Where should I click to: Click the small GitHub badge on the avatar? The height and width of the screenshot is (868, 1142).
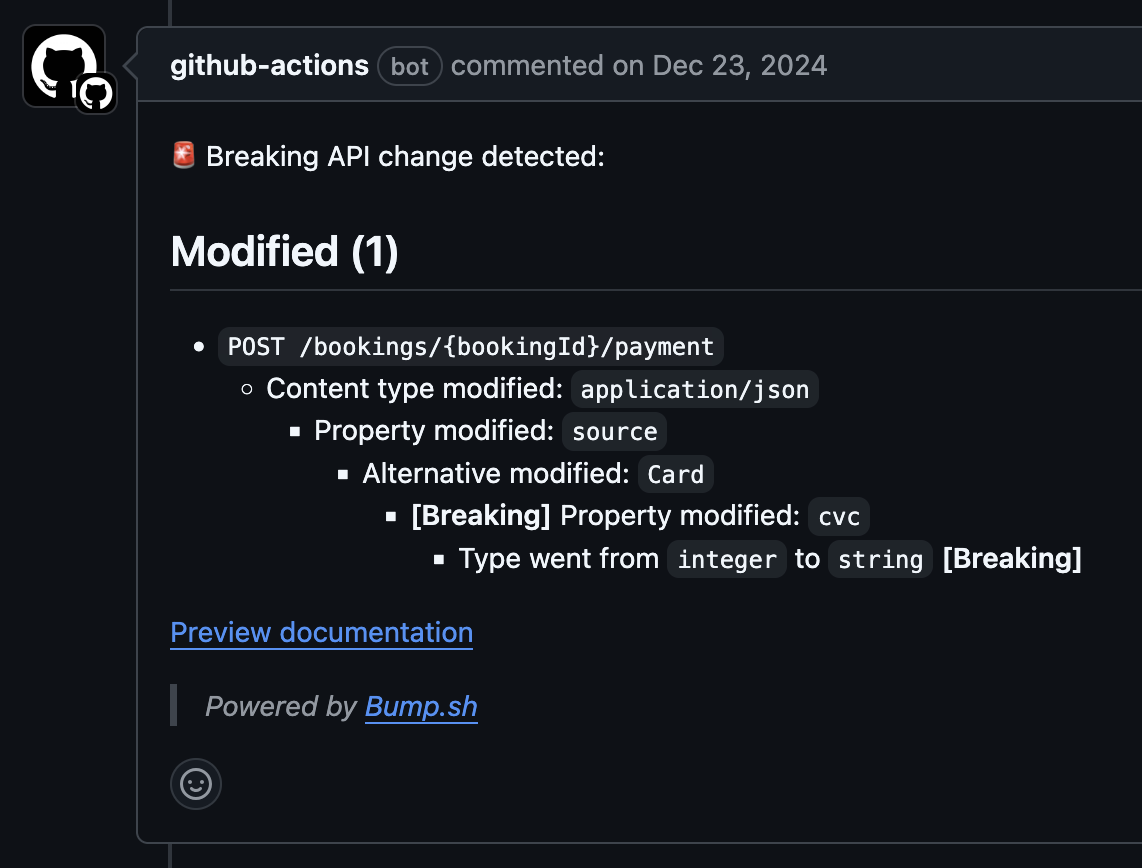[97, 94]
